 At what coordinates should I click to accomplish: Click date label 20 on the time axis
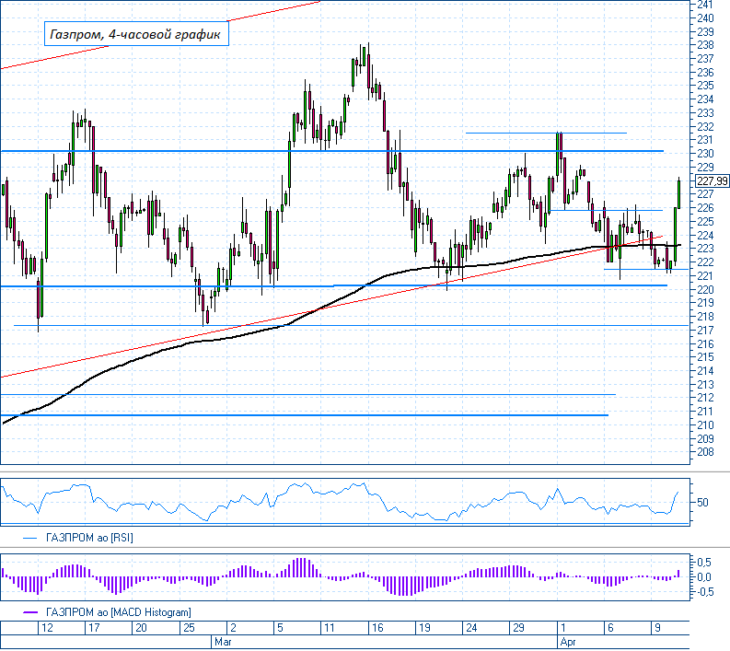pos(141,628)
